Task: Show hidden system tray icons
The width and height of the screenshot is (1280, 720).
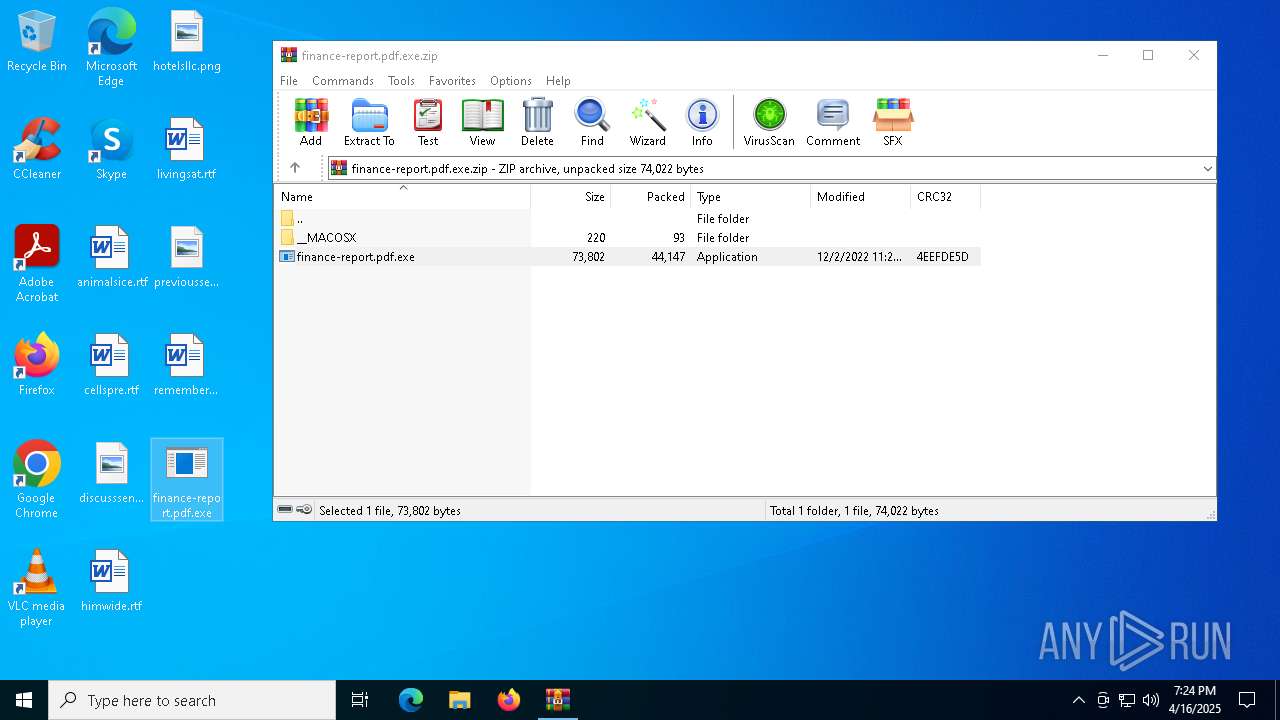Action: 1078,700
